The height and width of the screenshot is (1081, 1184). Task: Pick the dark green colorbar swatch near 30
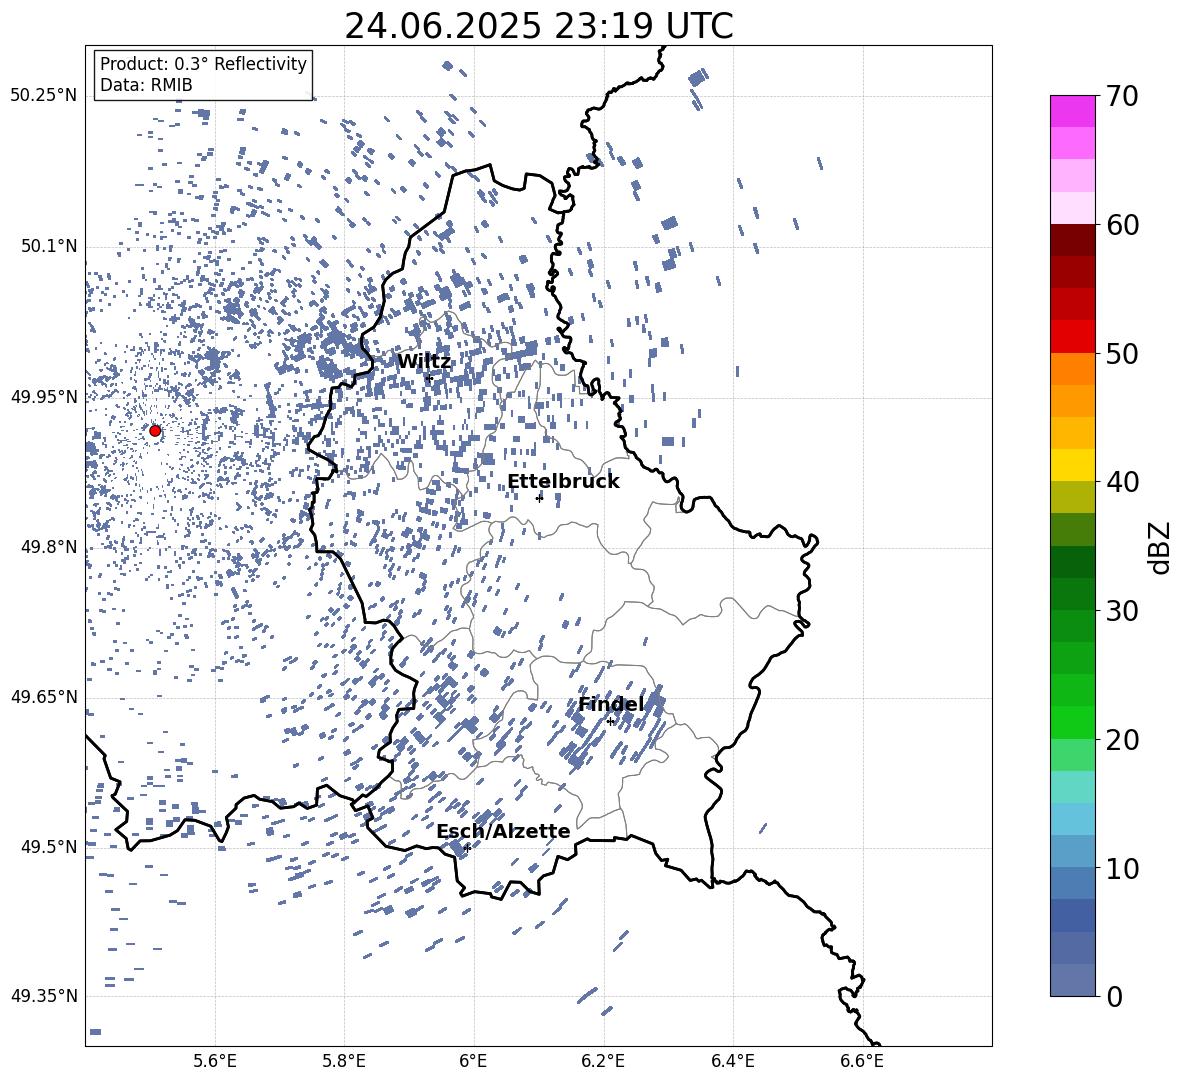point(1072,594)
